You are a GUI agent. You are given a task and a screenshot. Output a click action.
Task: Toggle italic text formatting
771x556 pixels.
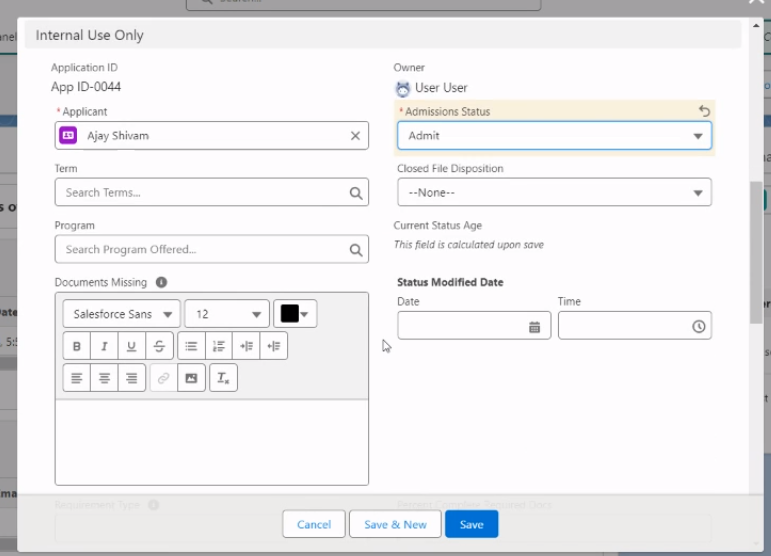pyautogui.click(x=104, y=346)
